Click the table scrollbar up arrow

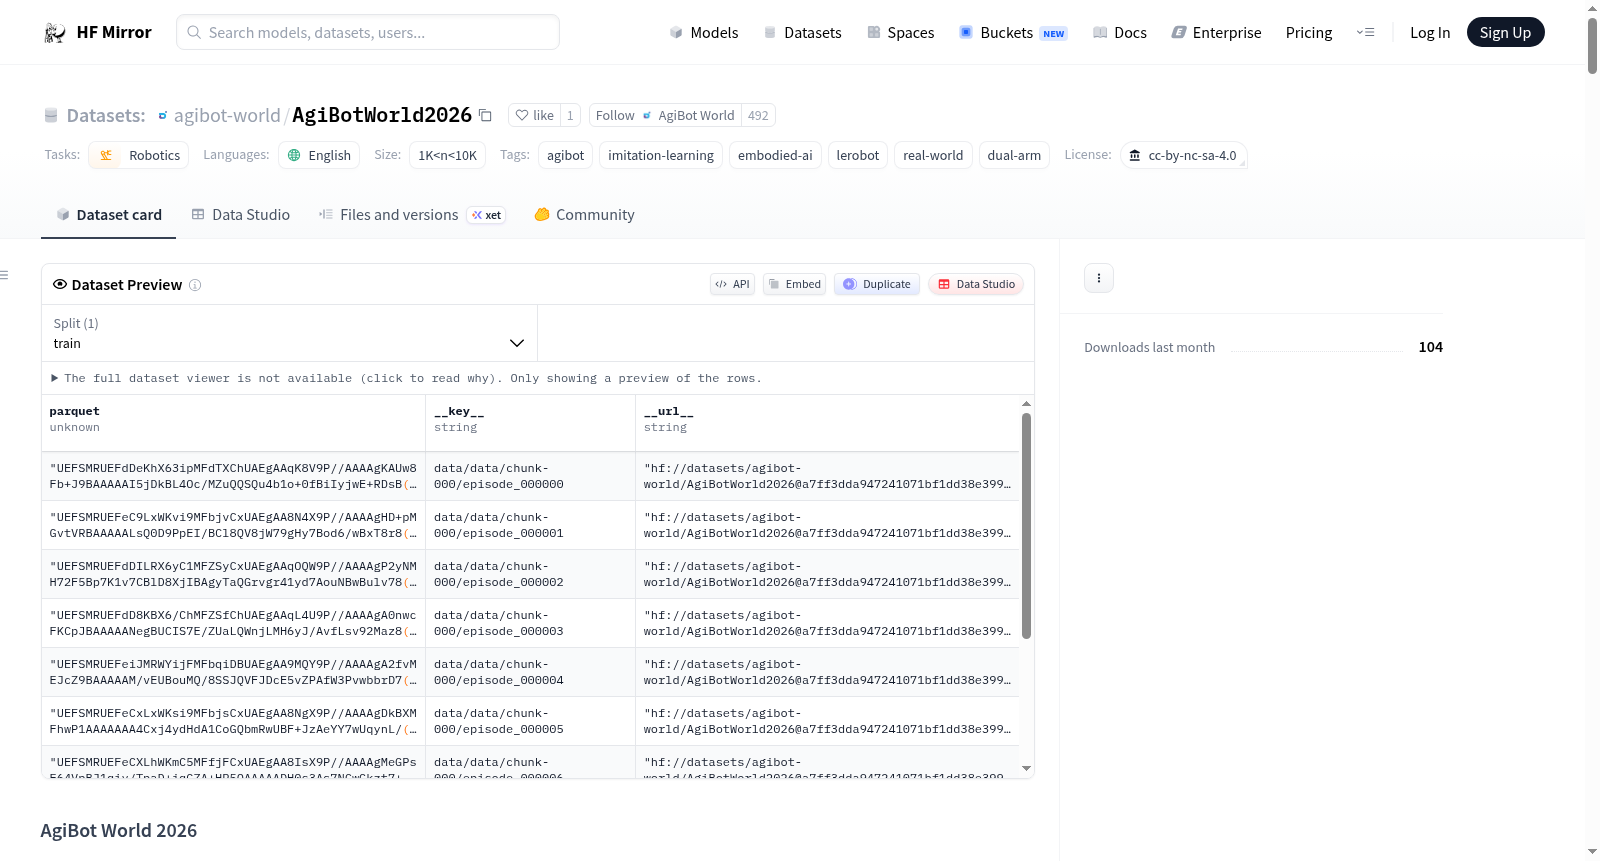point(1026,404)
